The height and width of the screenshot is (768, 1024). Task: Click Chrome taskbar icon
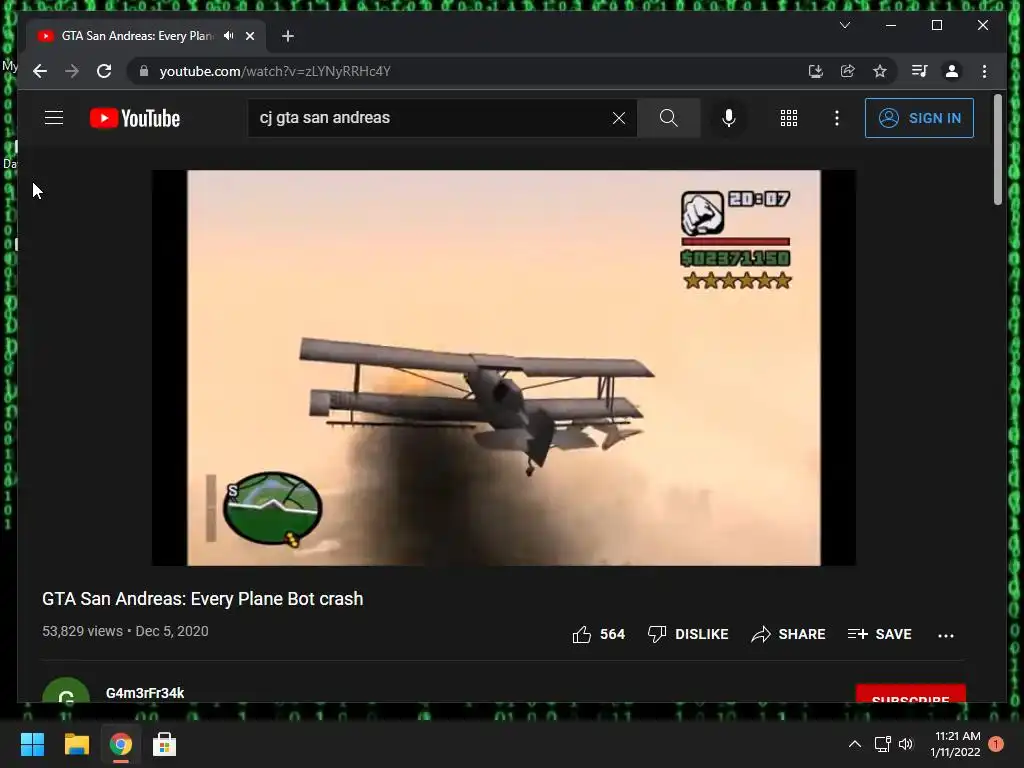click(x=120, y=744)
